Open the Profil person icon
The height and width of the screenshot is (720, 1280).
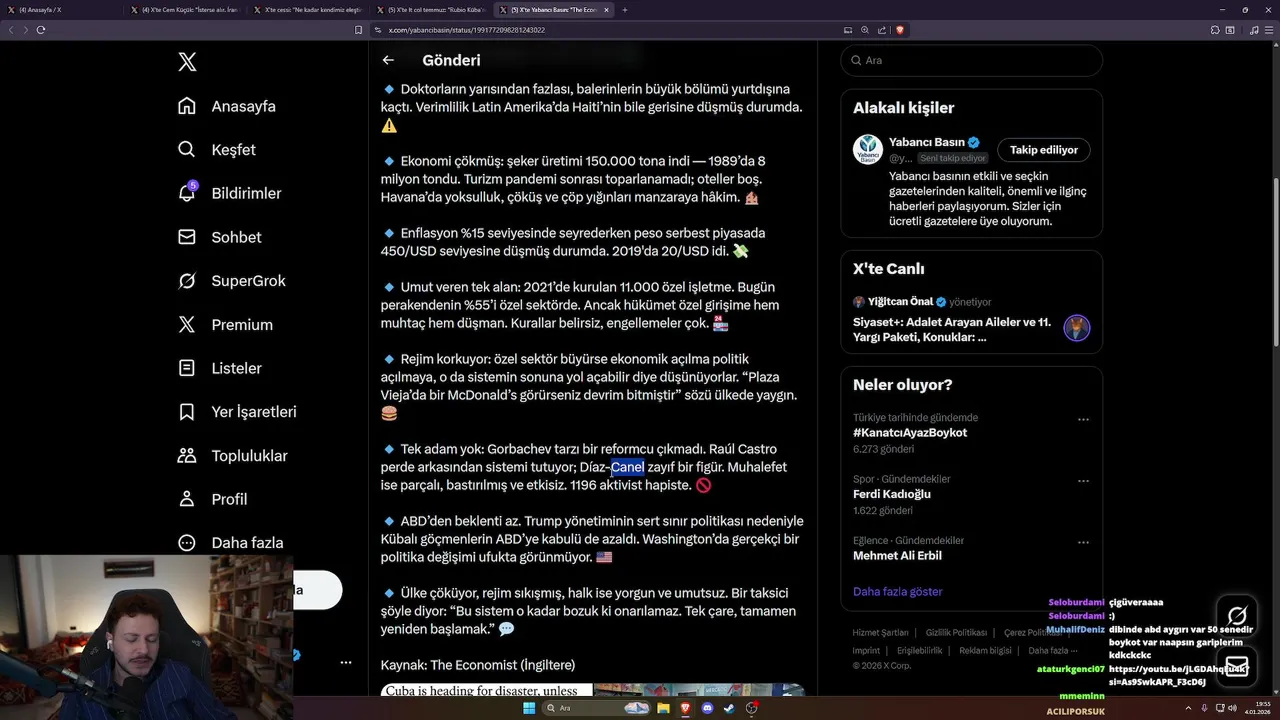click(x=187, y=499)
